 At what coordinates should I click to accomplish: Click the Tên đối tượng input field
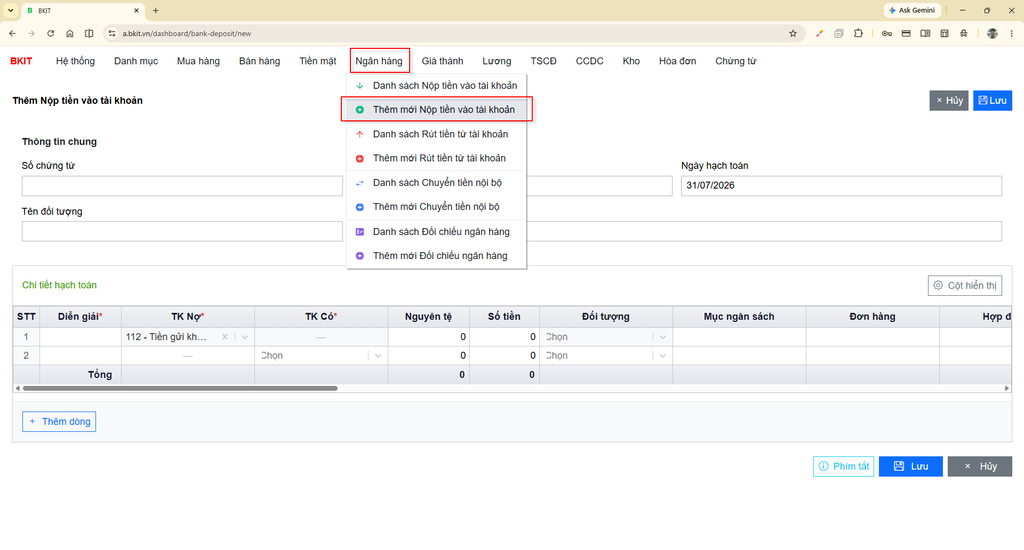click(182, 231)
